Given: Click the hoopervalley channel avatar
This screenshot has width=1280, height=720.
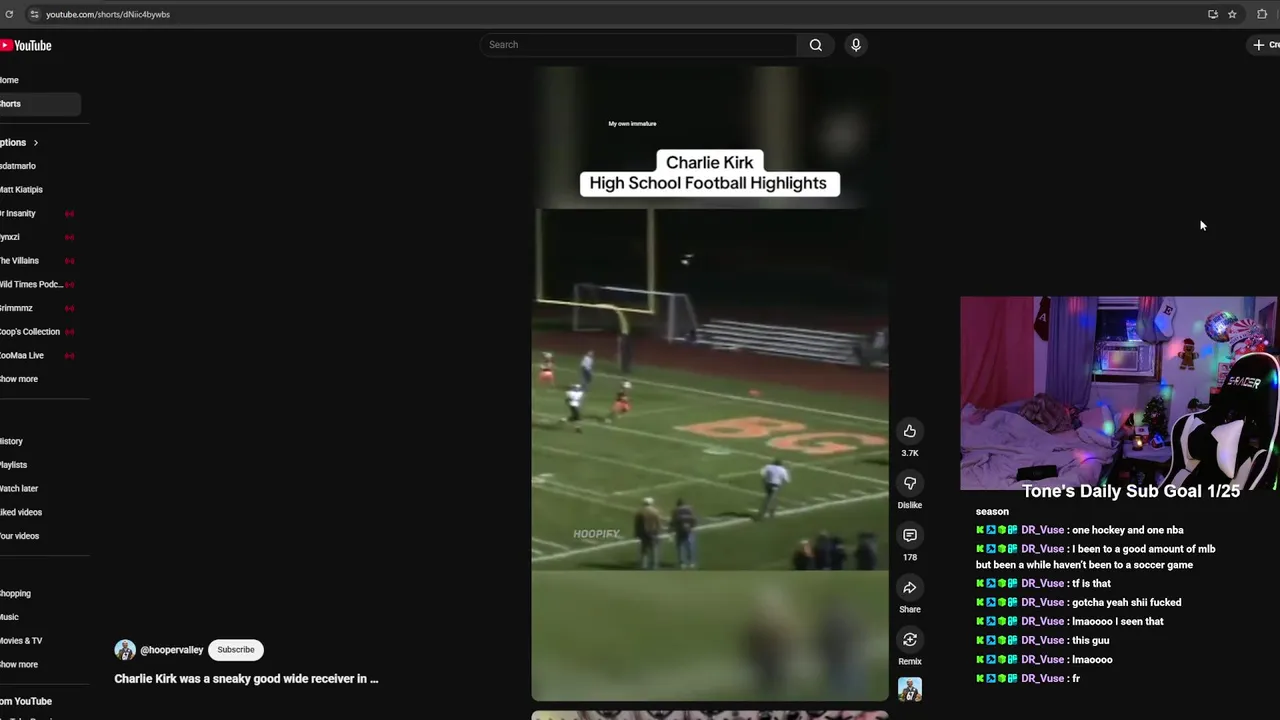Looking at the screenshot, I should pyautogui.click(x=125, y=650).
